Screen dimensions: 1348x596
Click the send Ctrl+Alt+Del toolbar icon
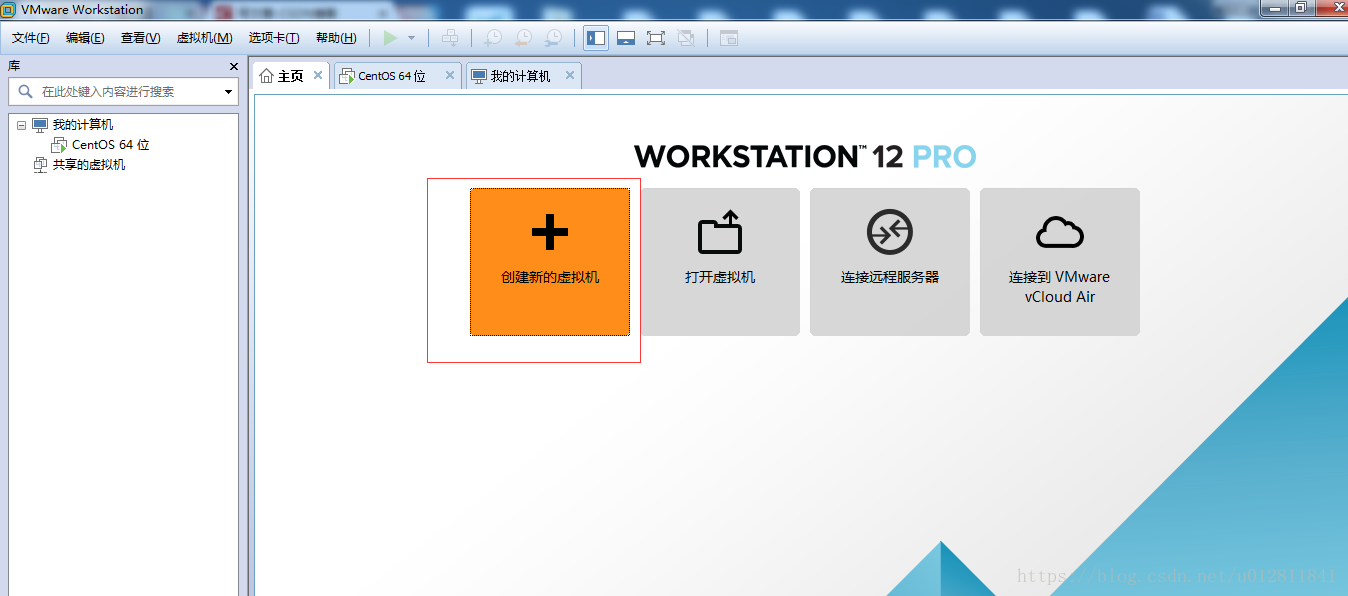coord(451,38)
